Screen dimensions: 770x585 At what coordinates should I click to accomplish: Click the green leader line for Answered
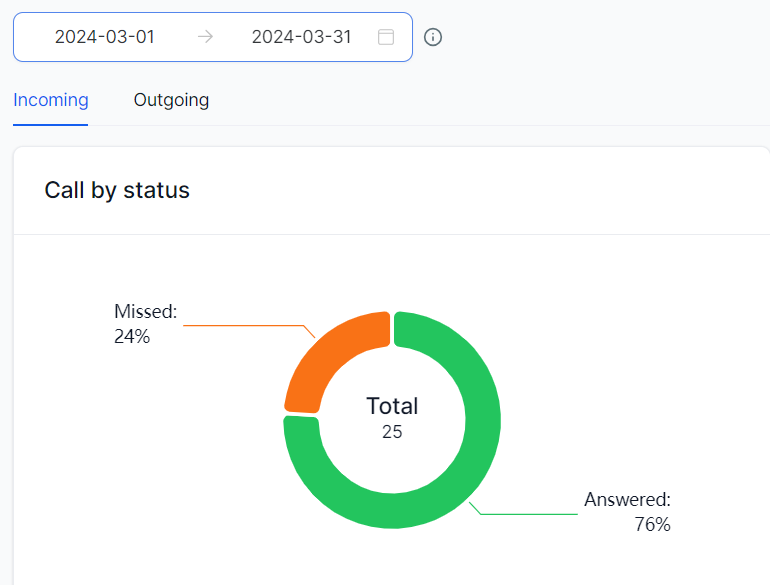pyautogui.click(x=530, y=514)
